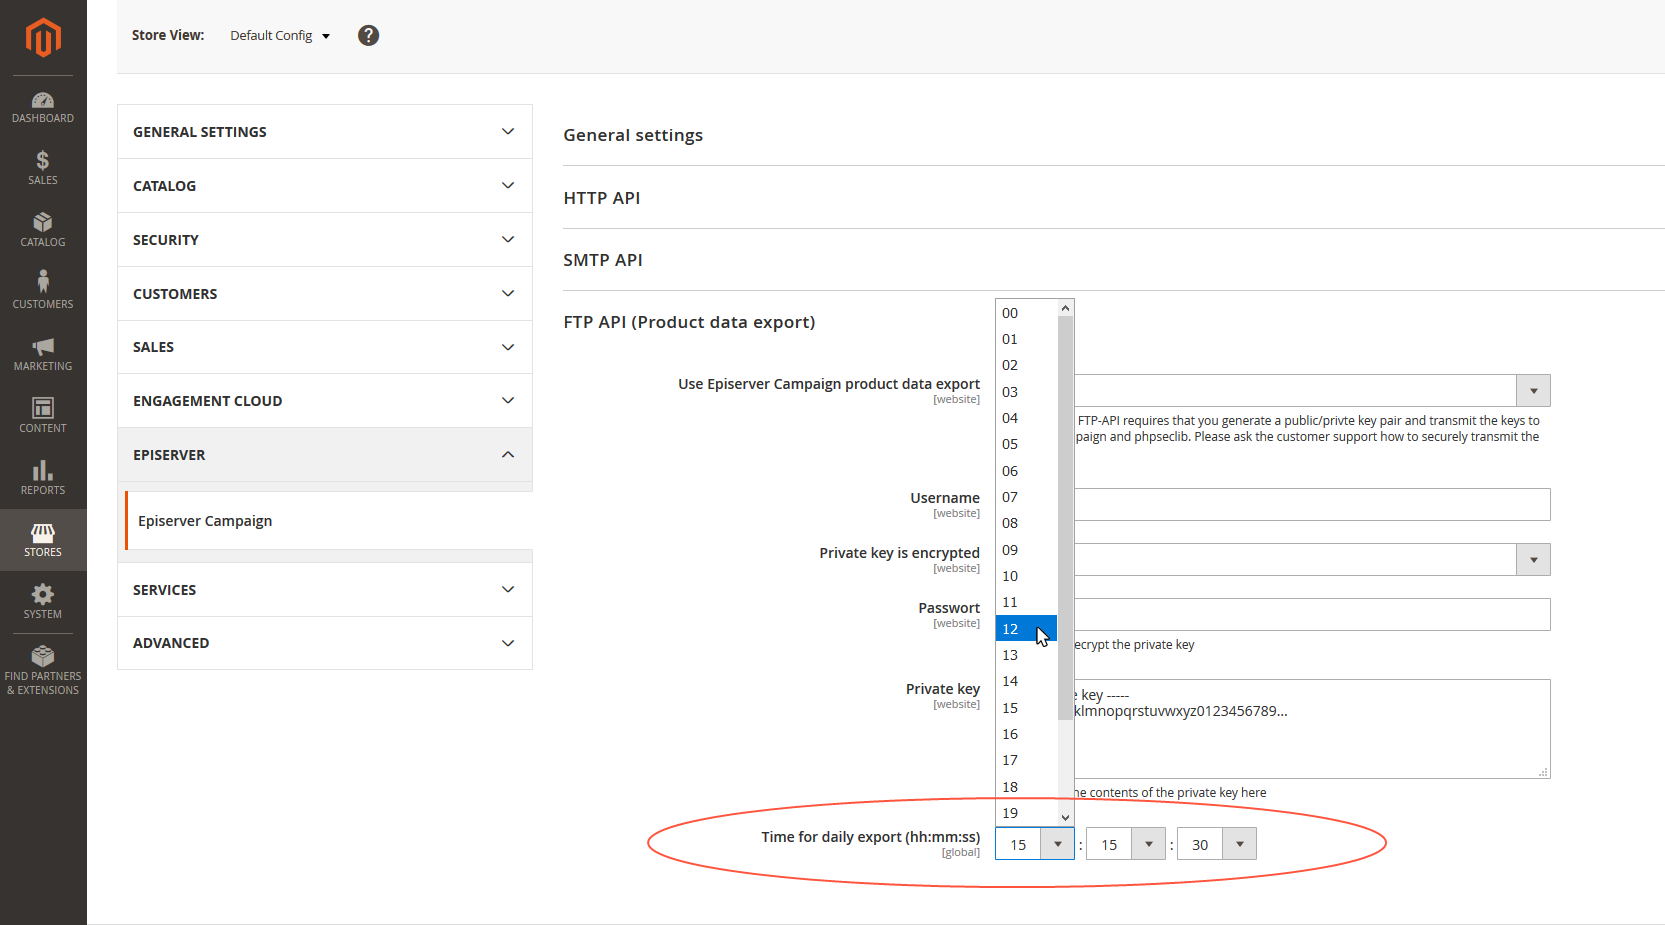Image resolution: width=1665 pixels, height=925 pixels.
Task: Open the Store View Default Config dropdown
Action: pos(280,35)
